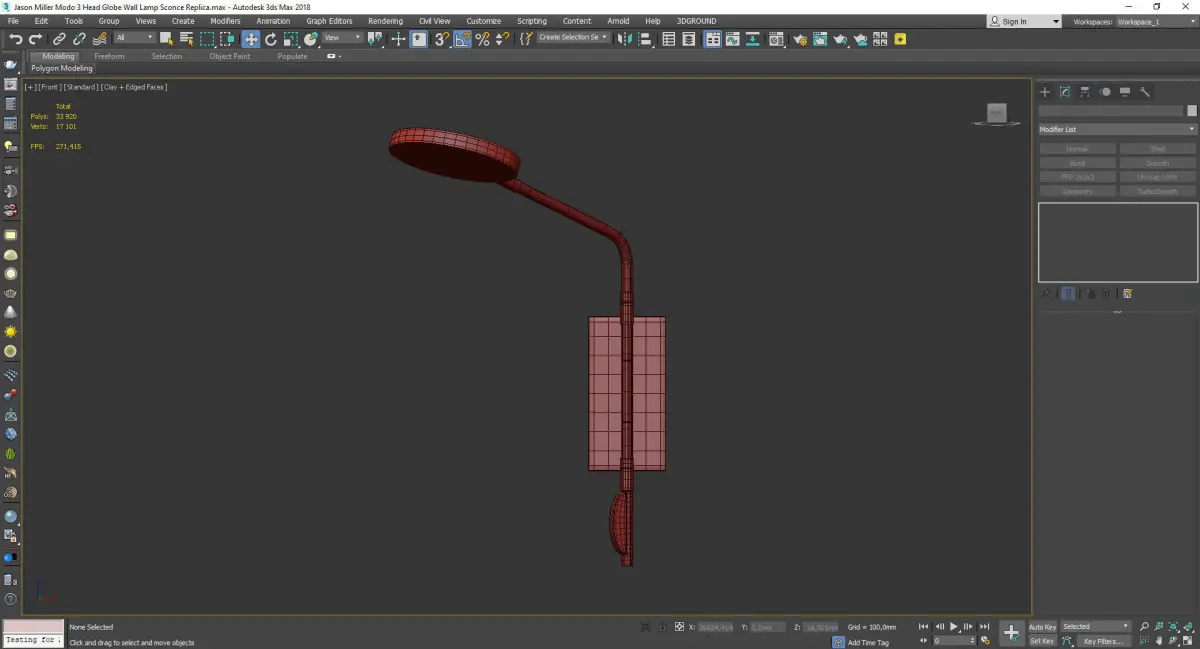Activate Select and Move tool
Viewport: 1200px width, 649px height.
(x=250, y=39)
